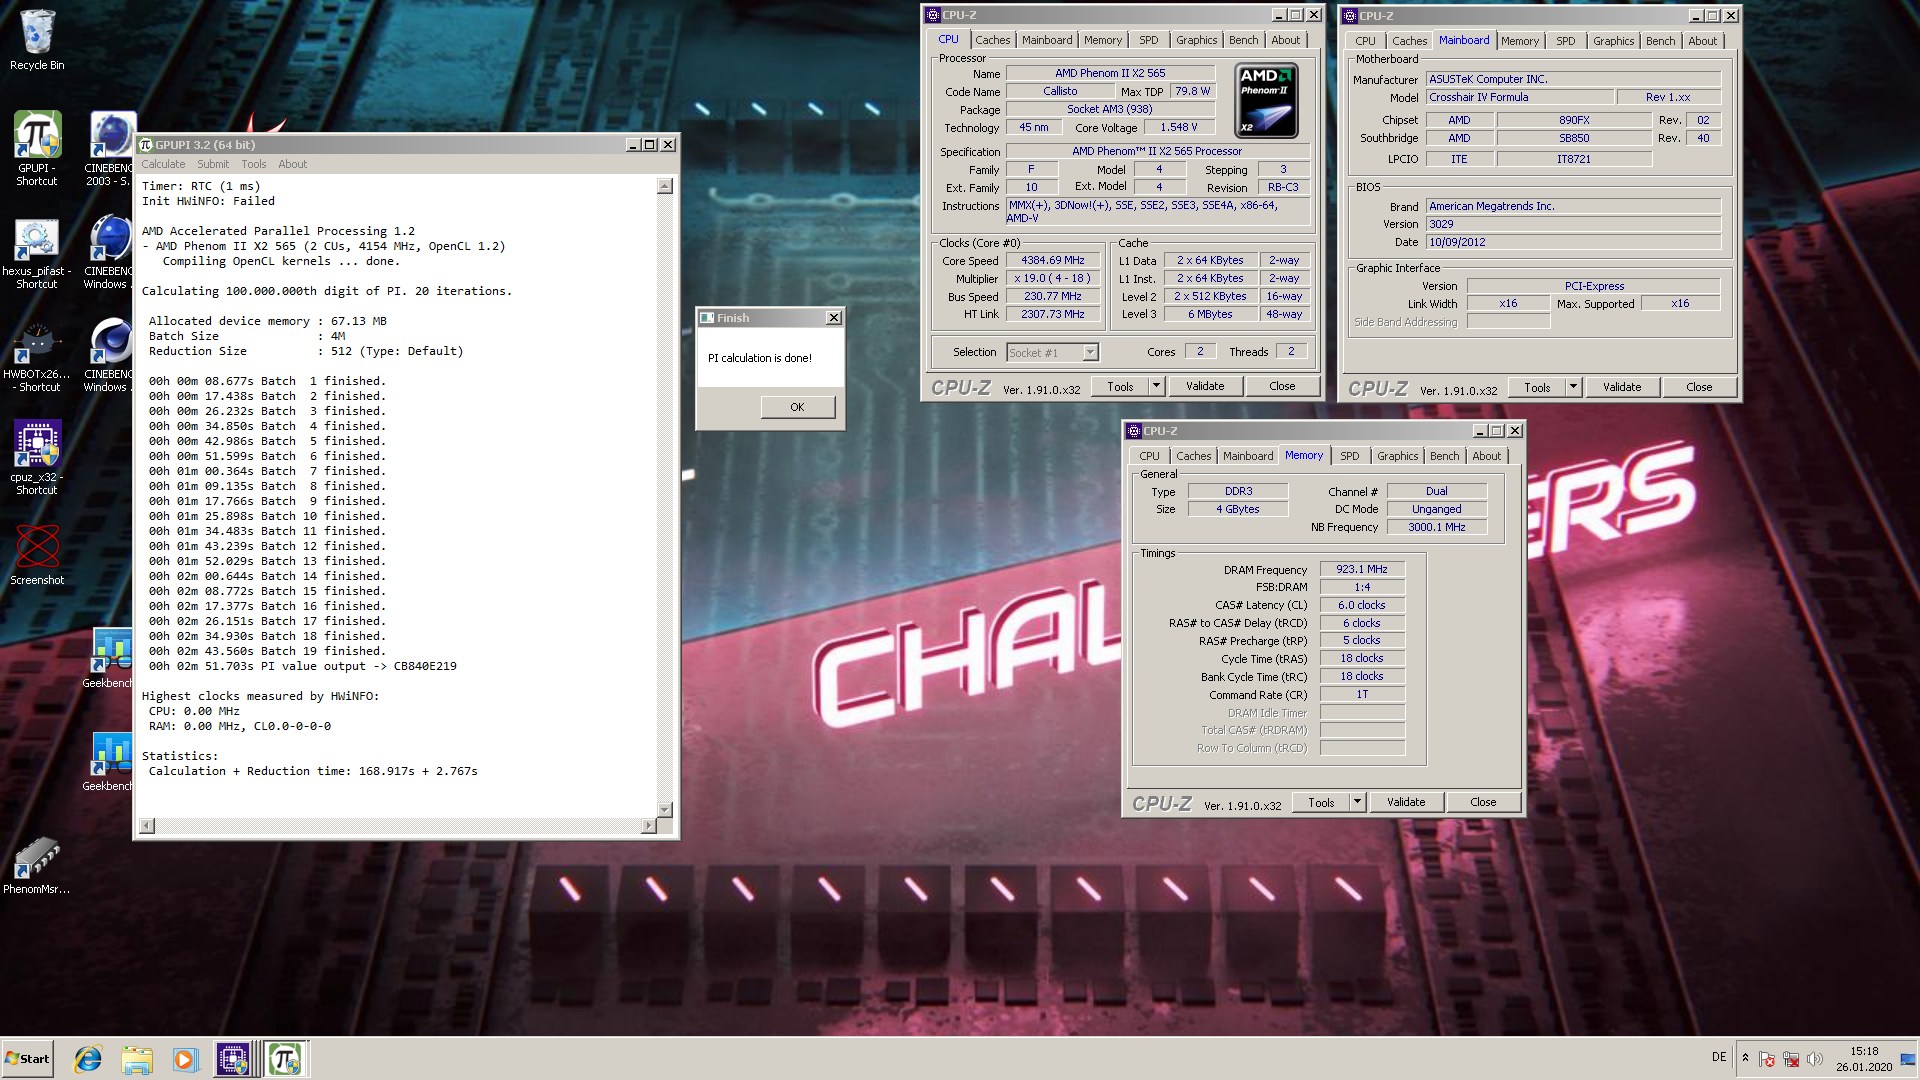Click the Windows Start button

(x=27, y=1059)
